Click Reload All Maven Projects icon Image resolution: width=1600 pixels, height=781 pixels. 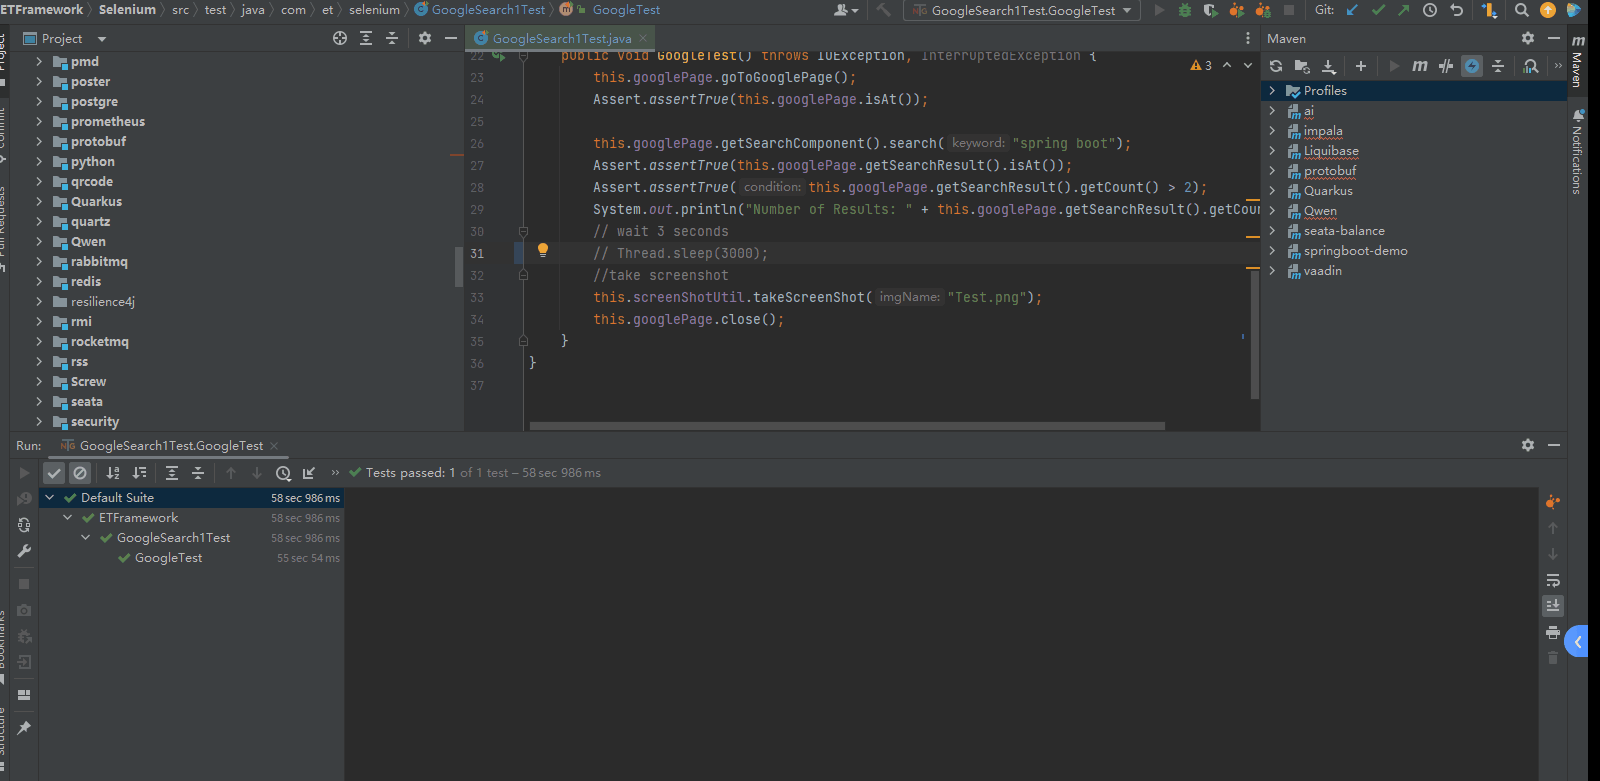(x=1276, y=66)
